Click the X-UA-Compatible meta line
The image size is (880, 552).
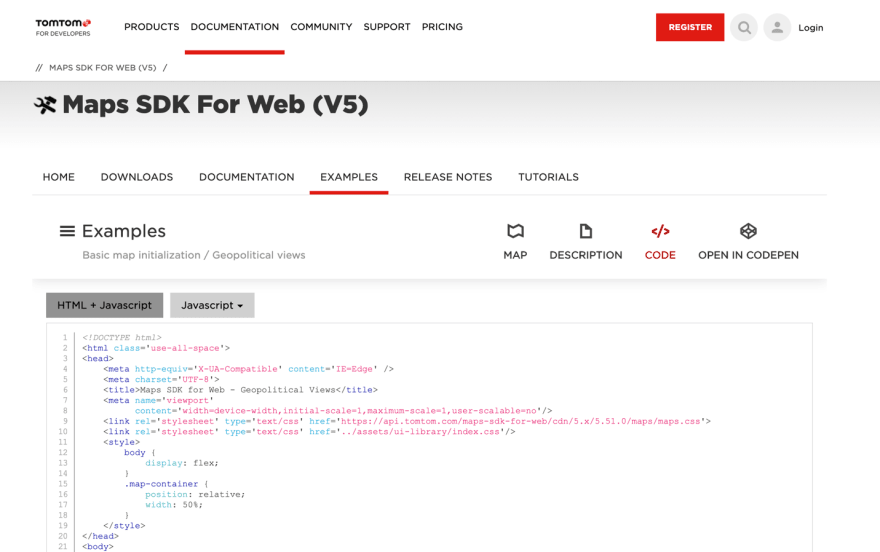tap(249, 369)
